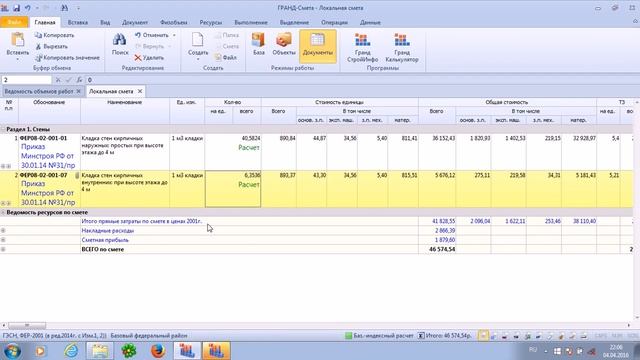Click Расчет in row ФЕР08-02-001-07

click(249, 185)
